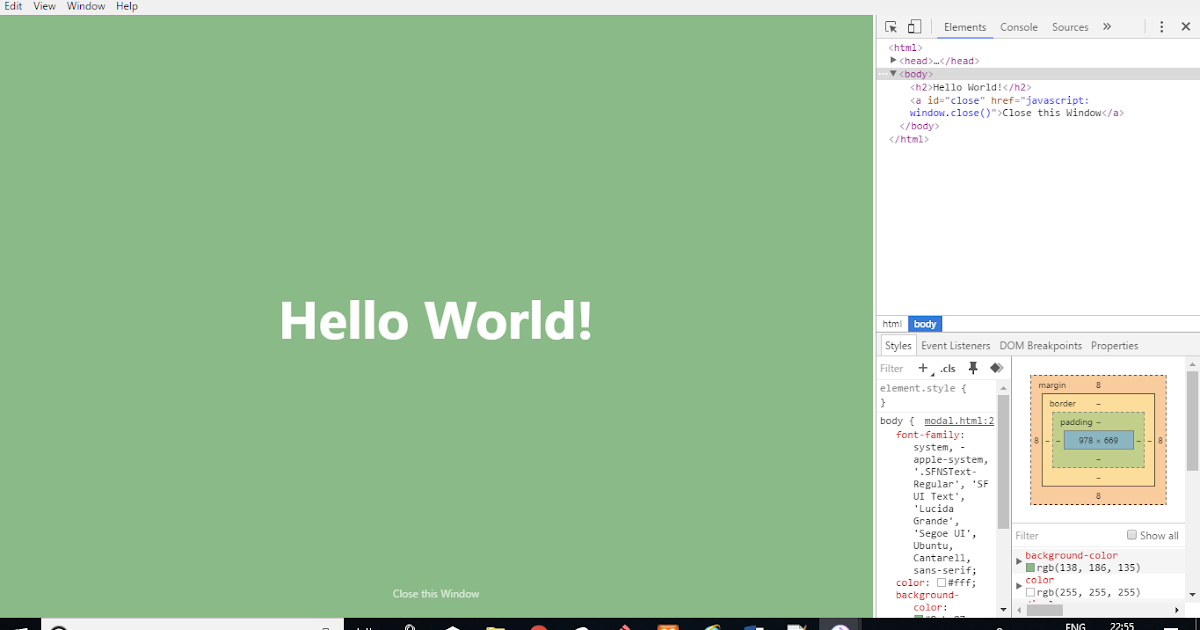The height and width of the screenshot is (630, 1200).
Task: Select the inspect element picker icon
Action: click(889, 26)
